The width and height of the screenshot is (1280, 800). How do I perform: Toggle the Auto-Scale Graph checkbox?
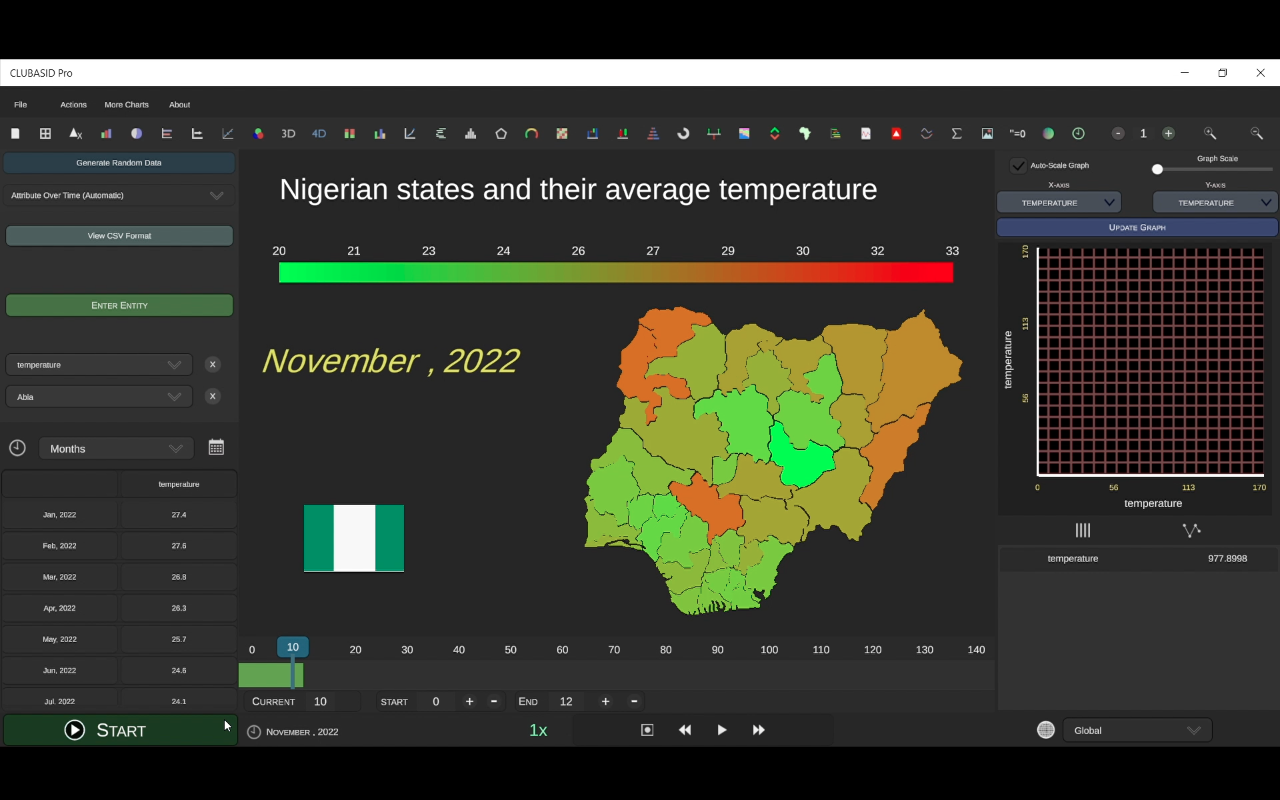1018,165
